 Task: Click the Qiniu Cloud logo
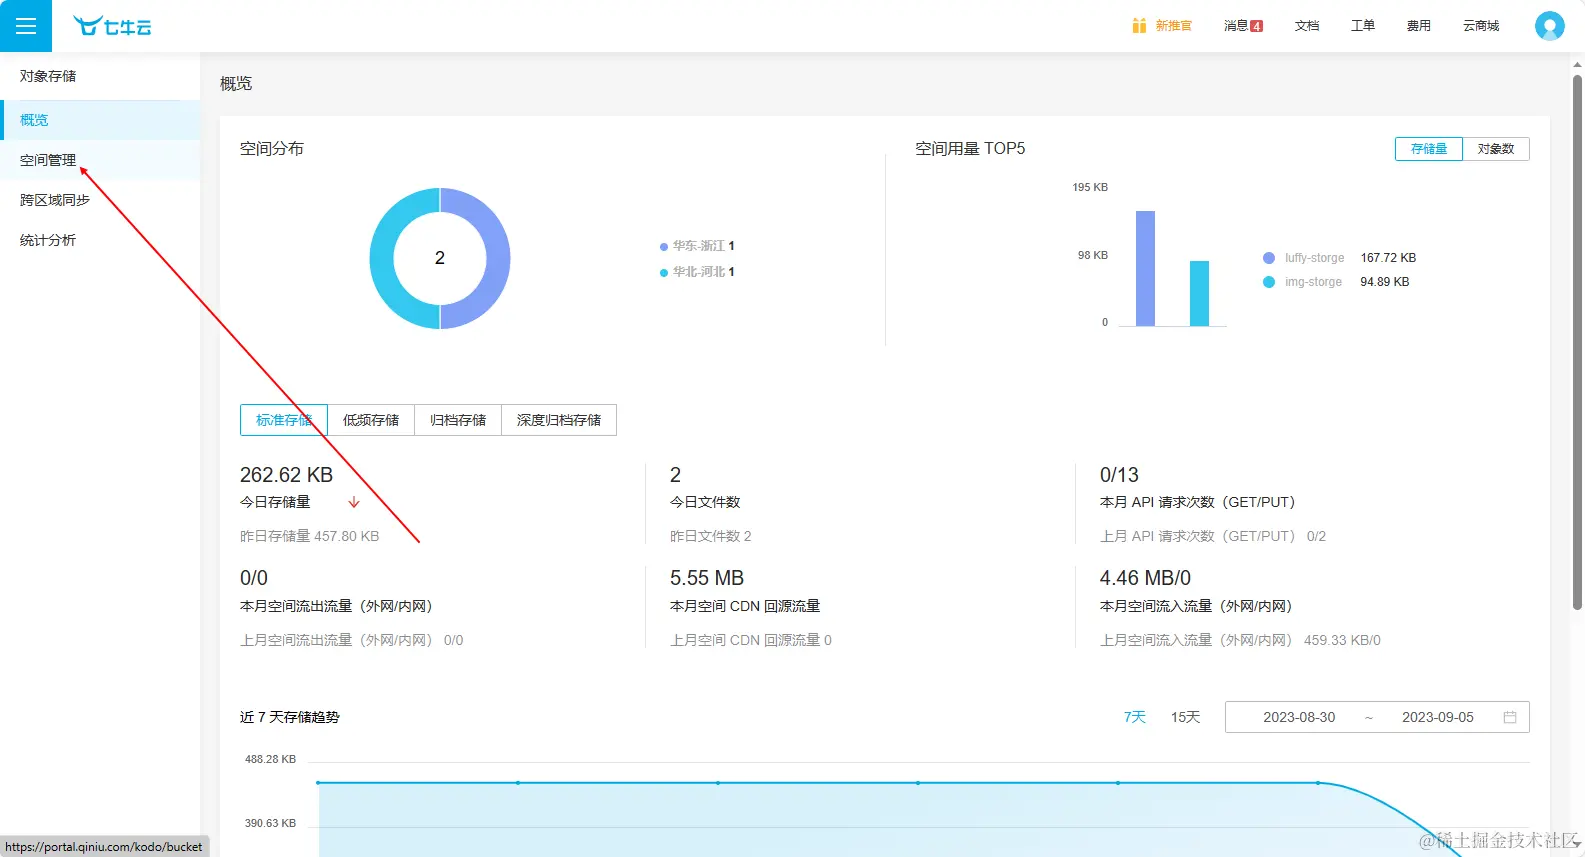pos(112,26)
